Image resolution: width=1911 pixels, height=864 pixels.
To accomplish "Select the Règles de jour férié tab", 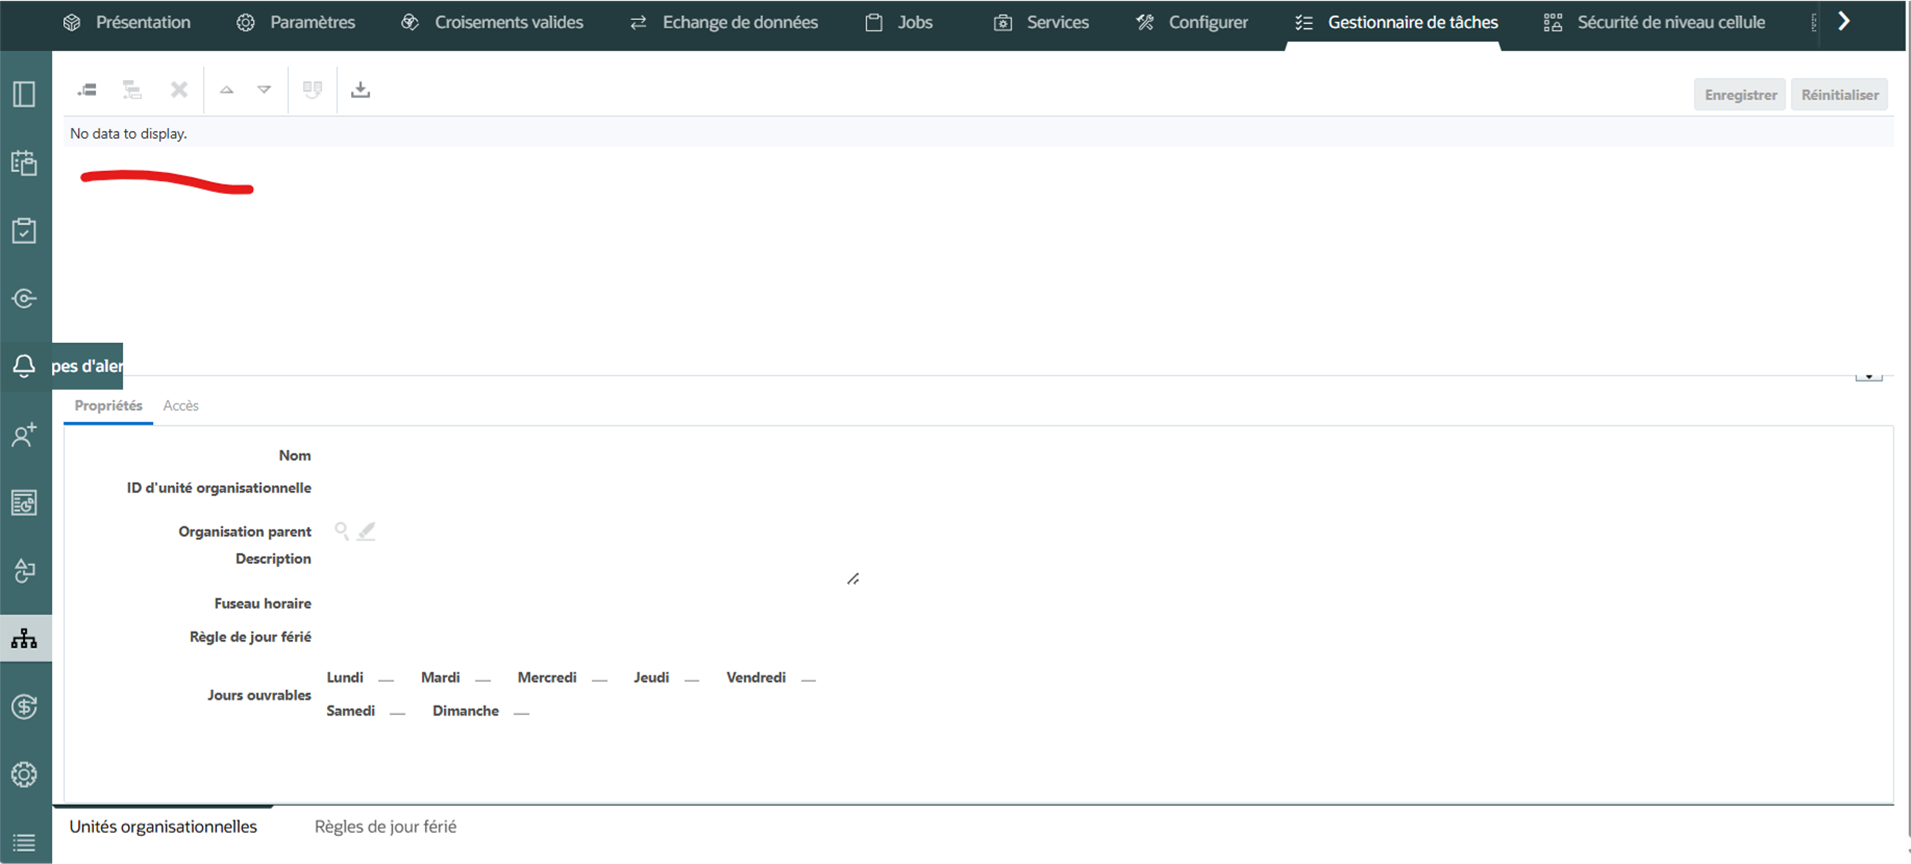I will (x=385, y=826).
